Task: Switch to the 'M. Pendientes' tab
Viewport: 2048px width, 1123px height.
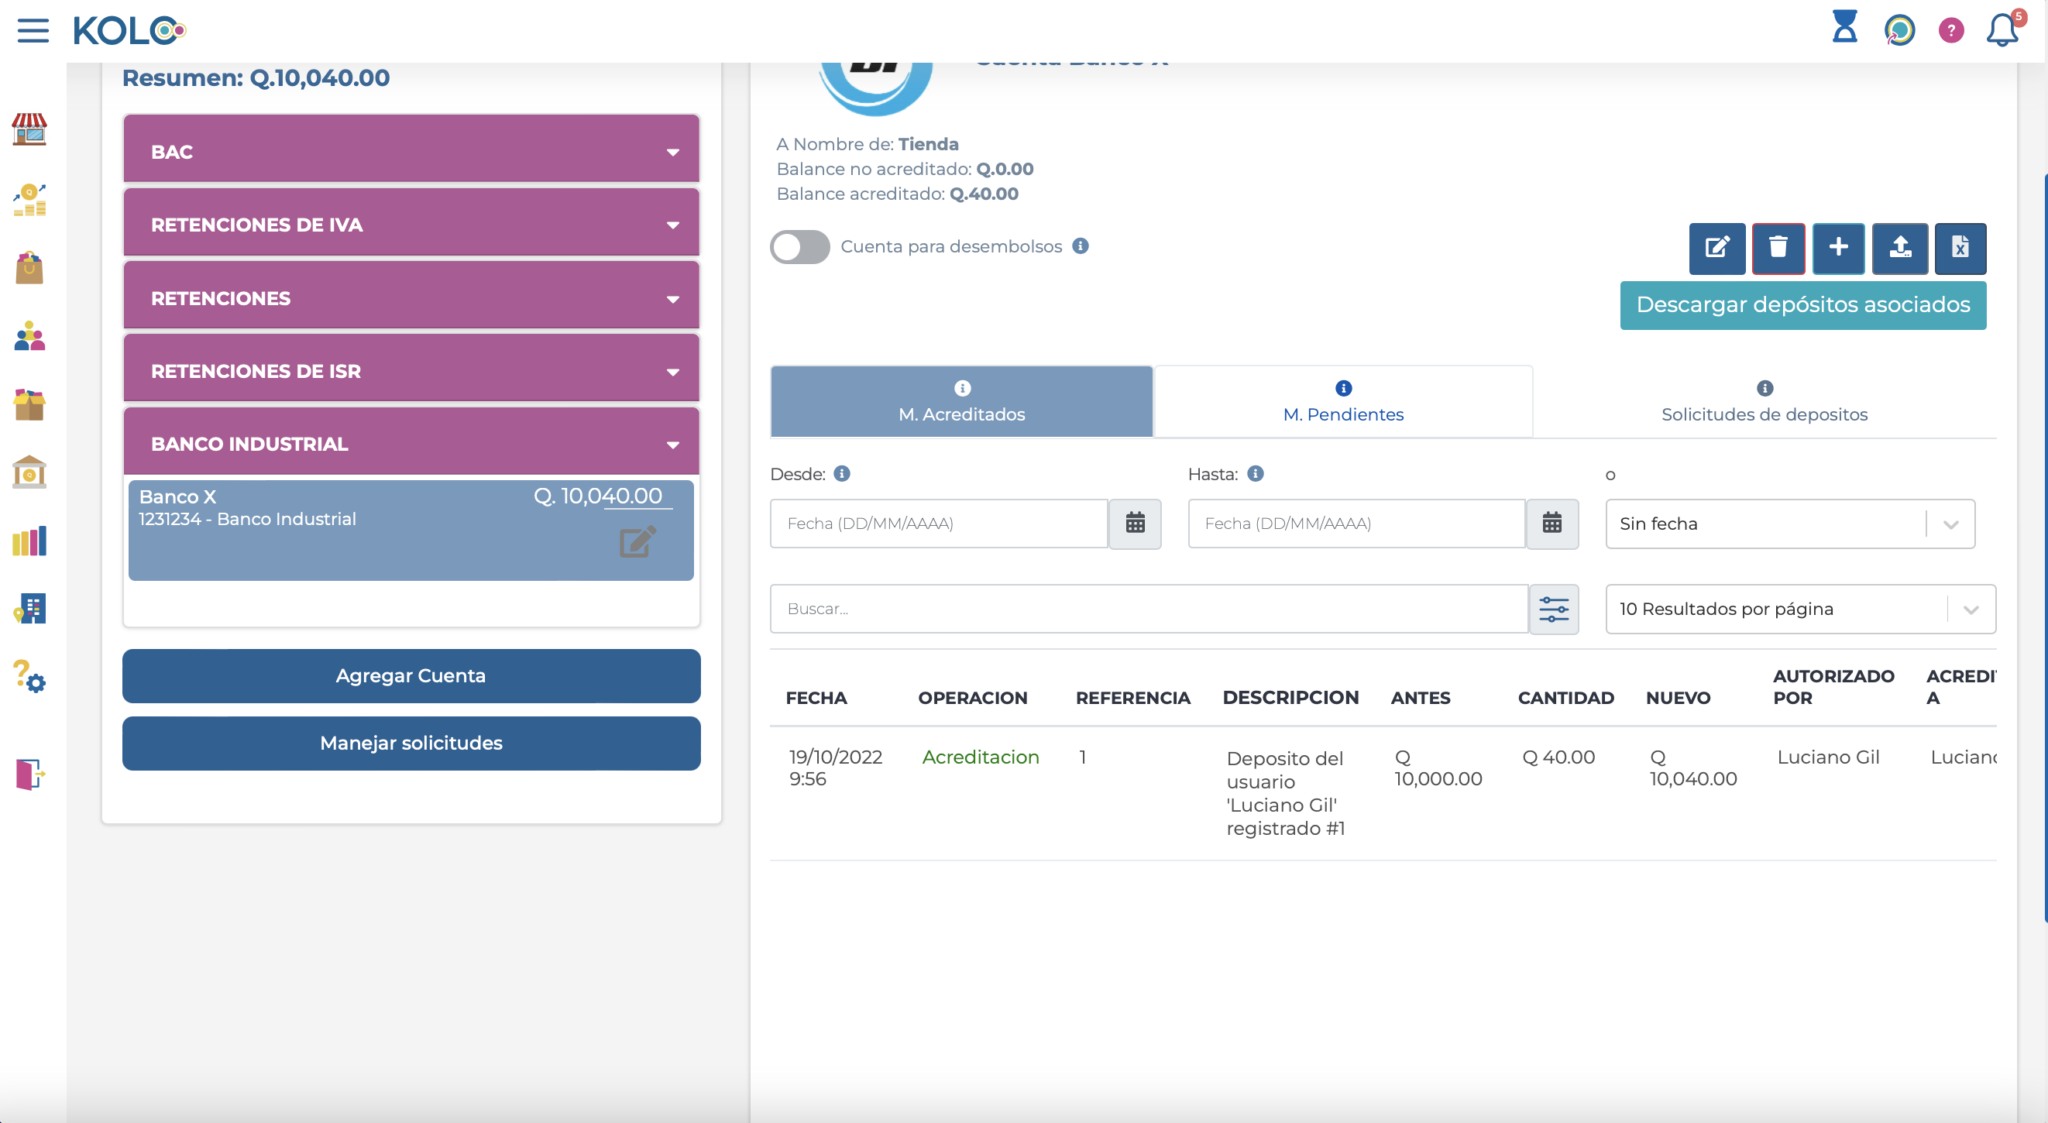Action: [1343, 413]
